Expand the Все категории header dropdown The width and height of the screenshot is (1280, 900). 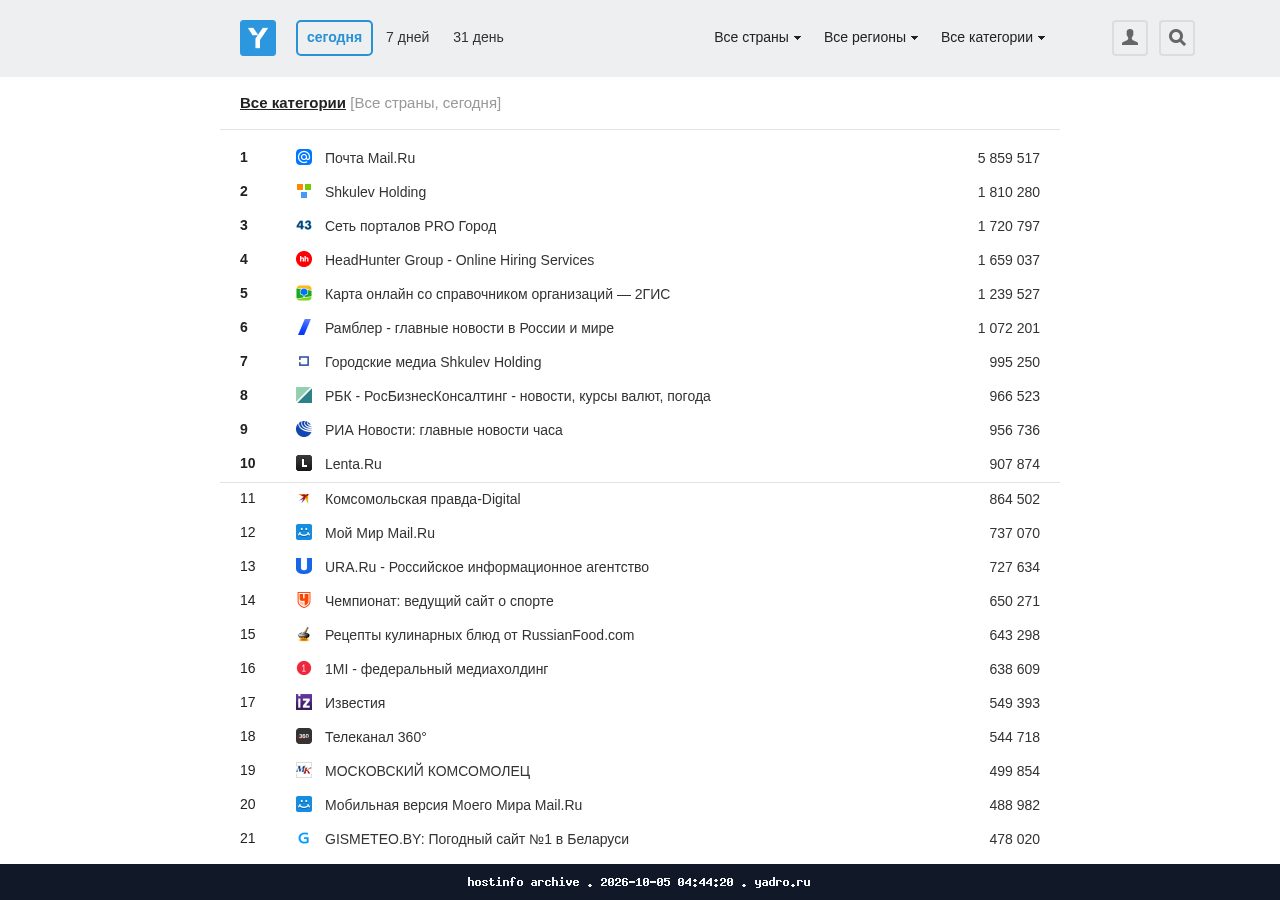point(993,37)
